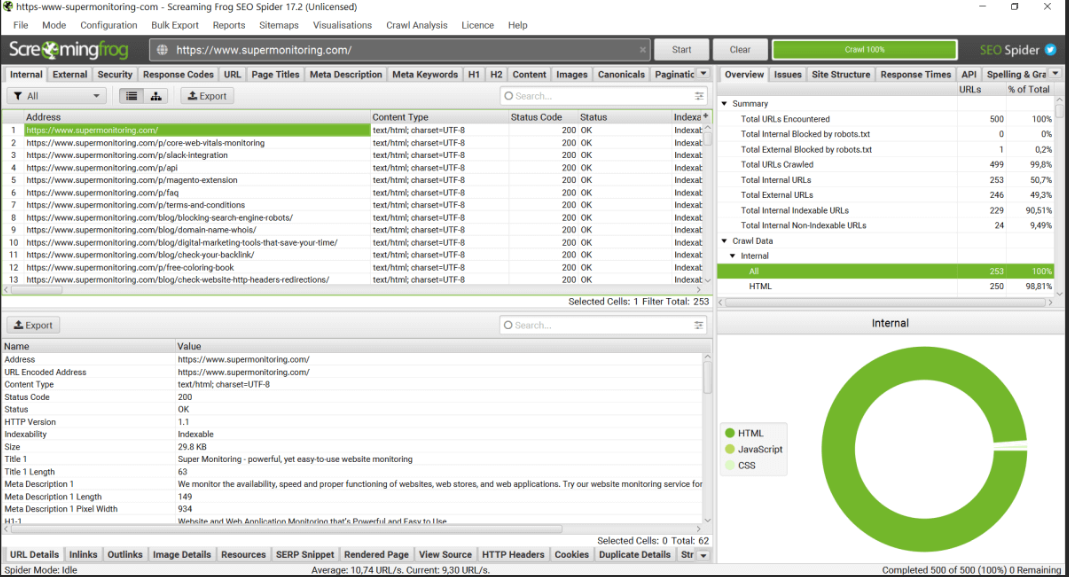Open the Bulk Export menu

pyautogui.click(x=175, y=25)
